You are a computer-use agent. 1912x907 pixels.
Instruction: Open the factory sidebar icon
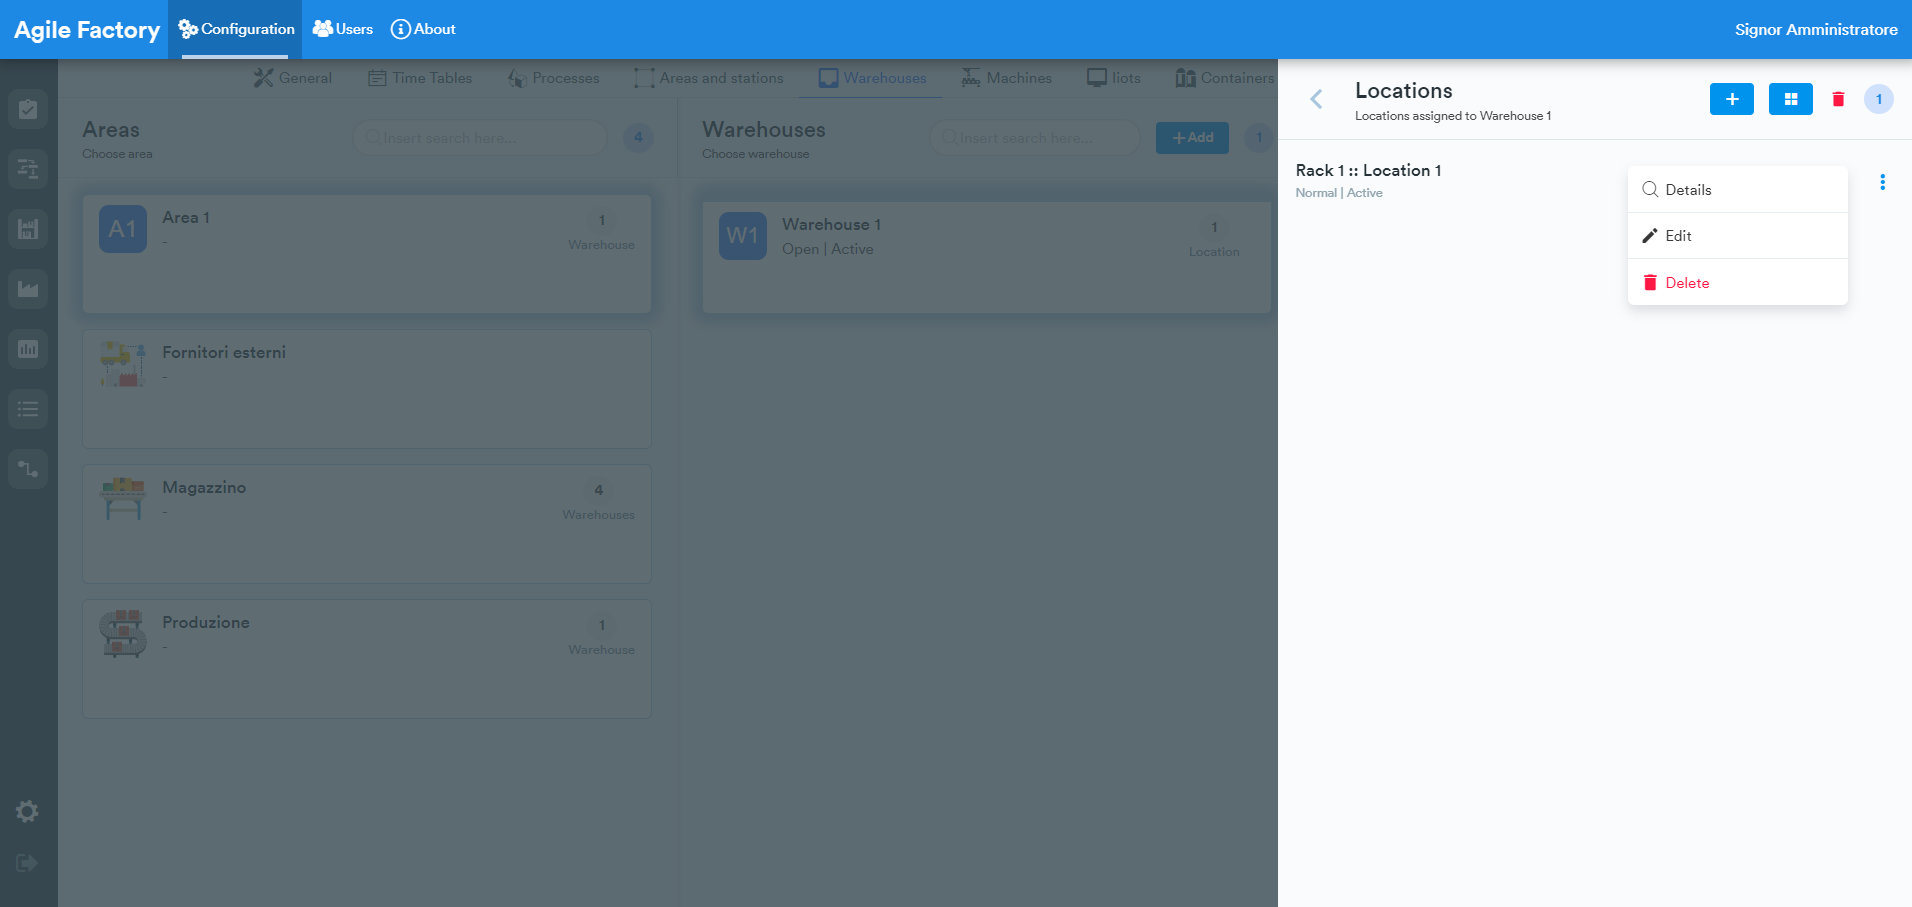(28, 289)
